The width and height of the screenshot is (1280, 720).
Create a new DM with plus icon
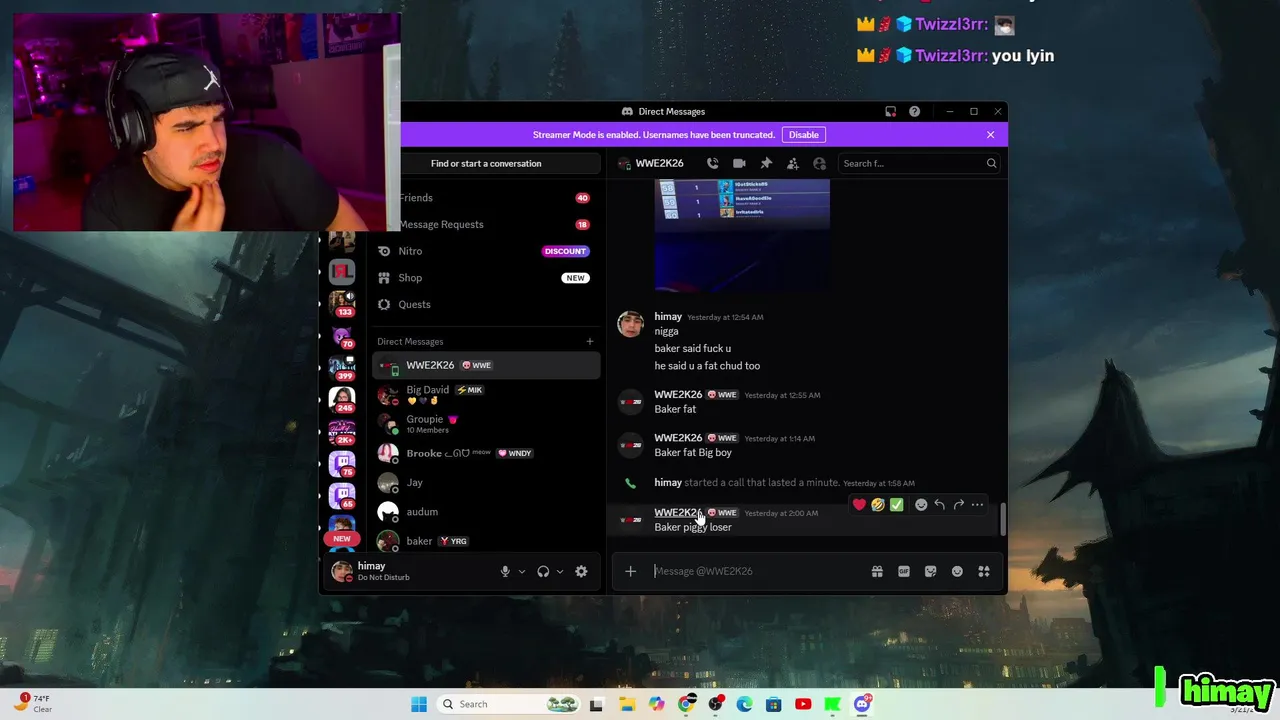pos(589,341)
